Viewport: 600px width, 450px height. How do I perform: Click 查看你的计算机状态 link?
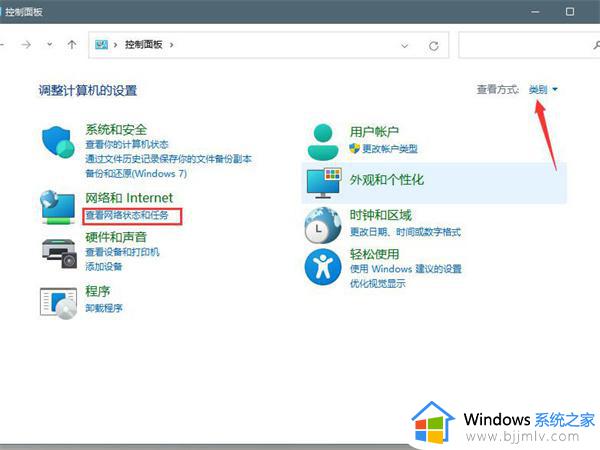[x=127, y=144]
